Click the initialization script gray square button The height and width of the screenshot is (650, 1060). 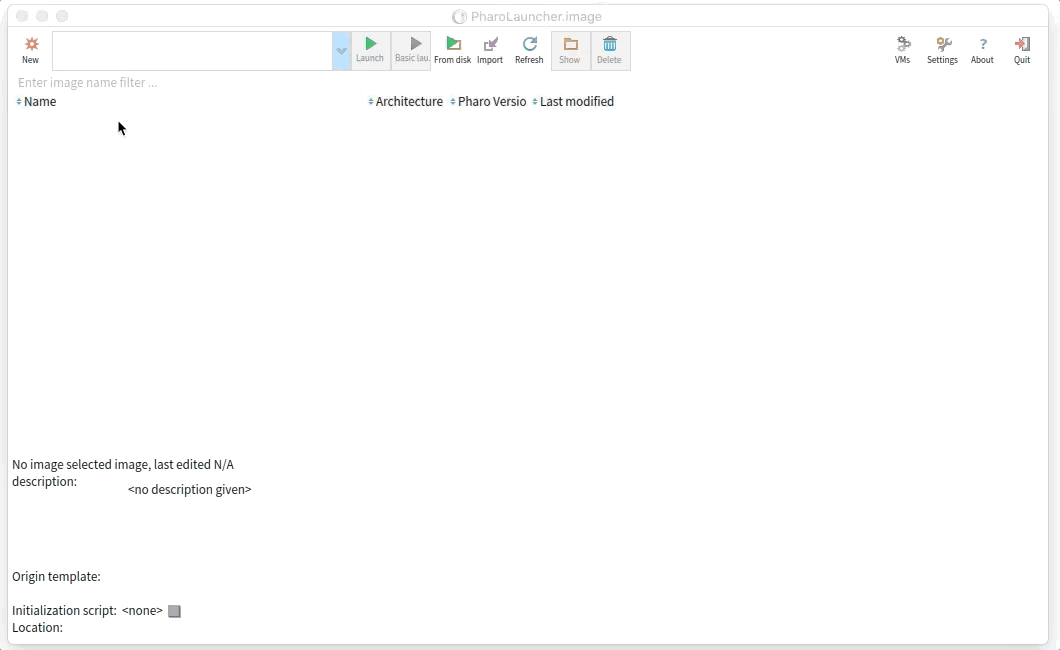click(x=174, y=611)
